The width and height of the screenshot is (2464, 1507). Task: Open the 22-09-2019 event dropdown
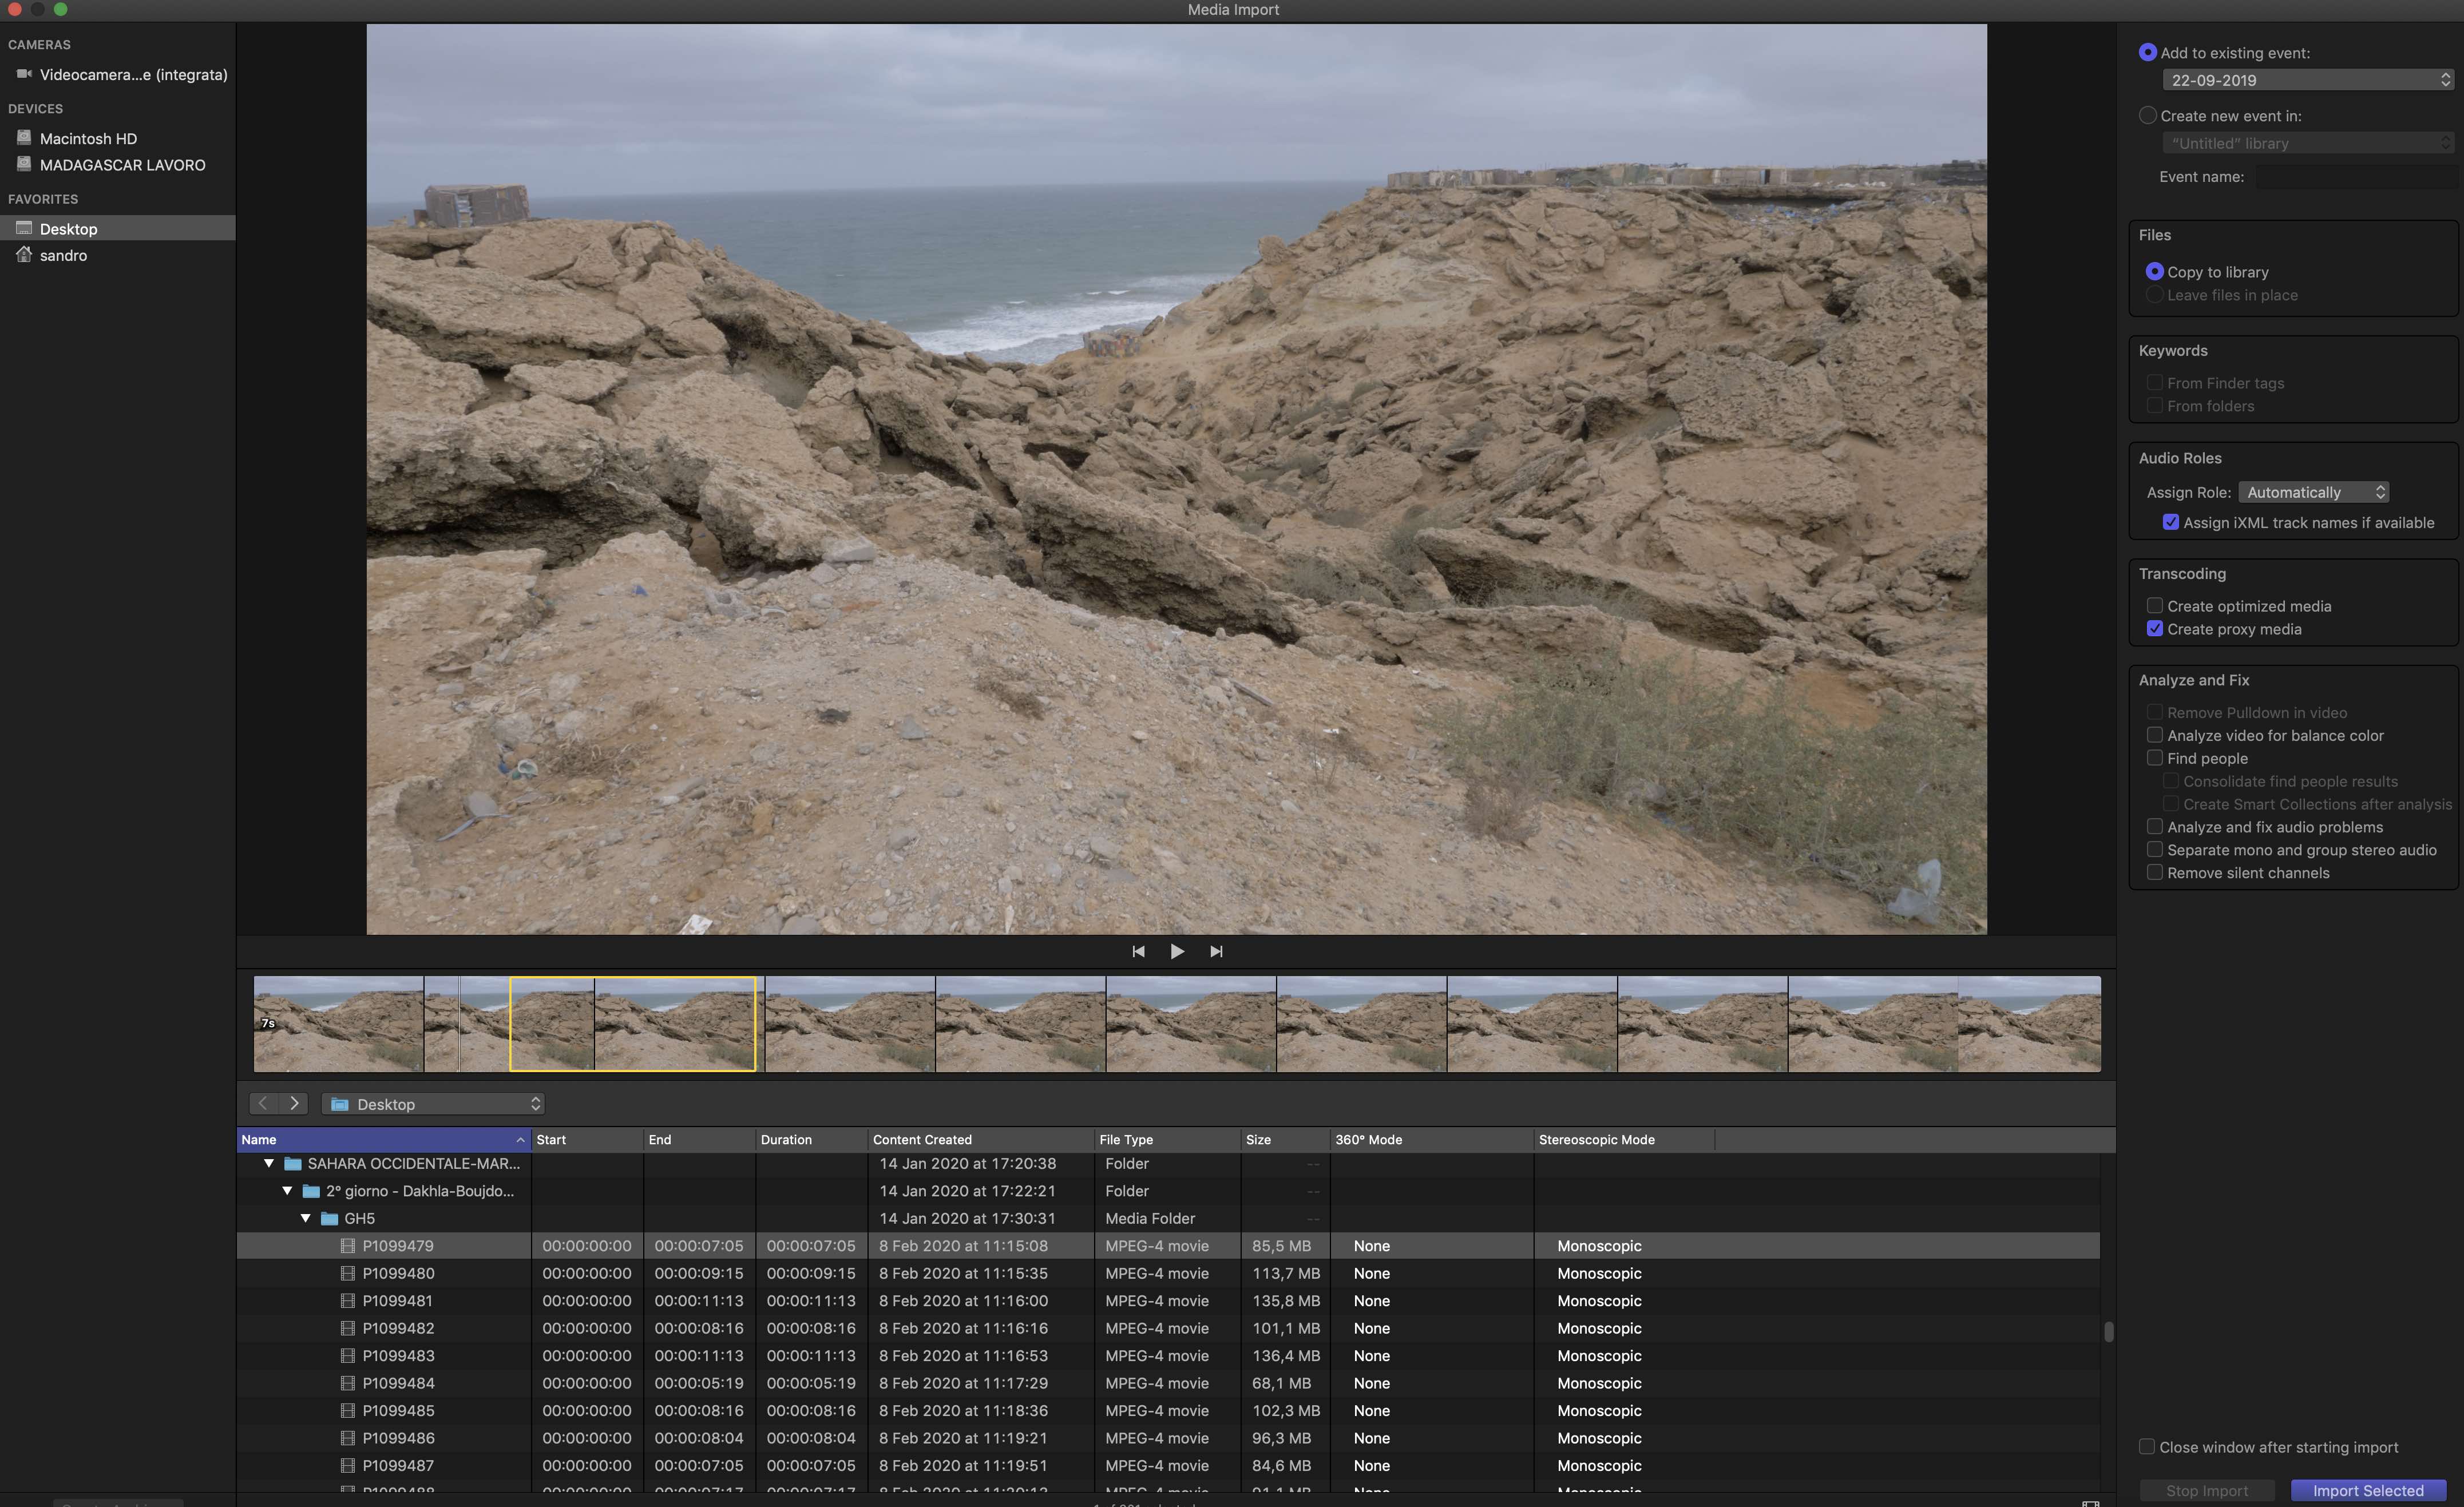[x=2307, y=80]
